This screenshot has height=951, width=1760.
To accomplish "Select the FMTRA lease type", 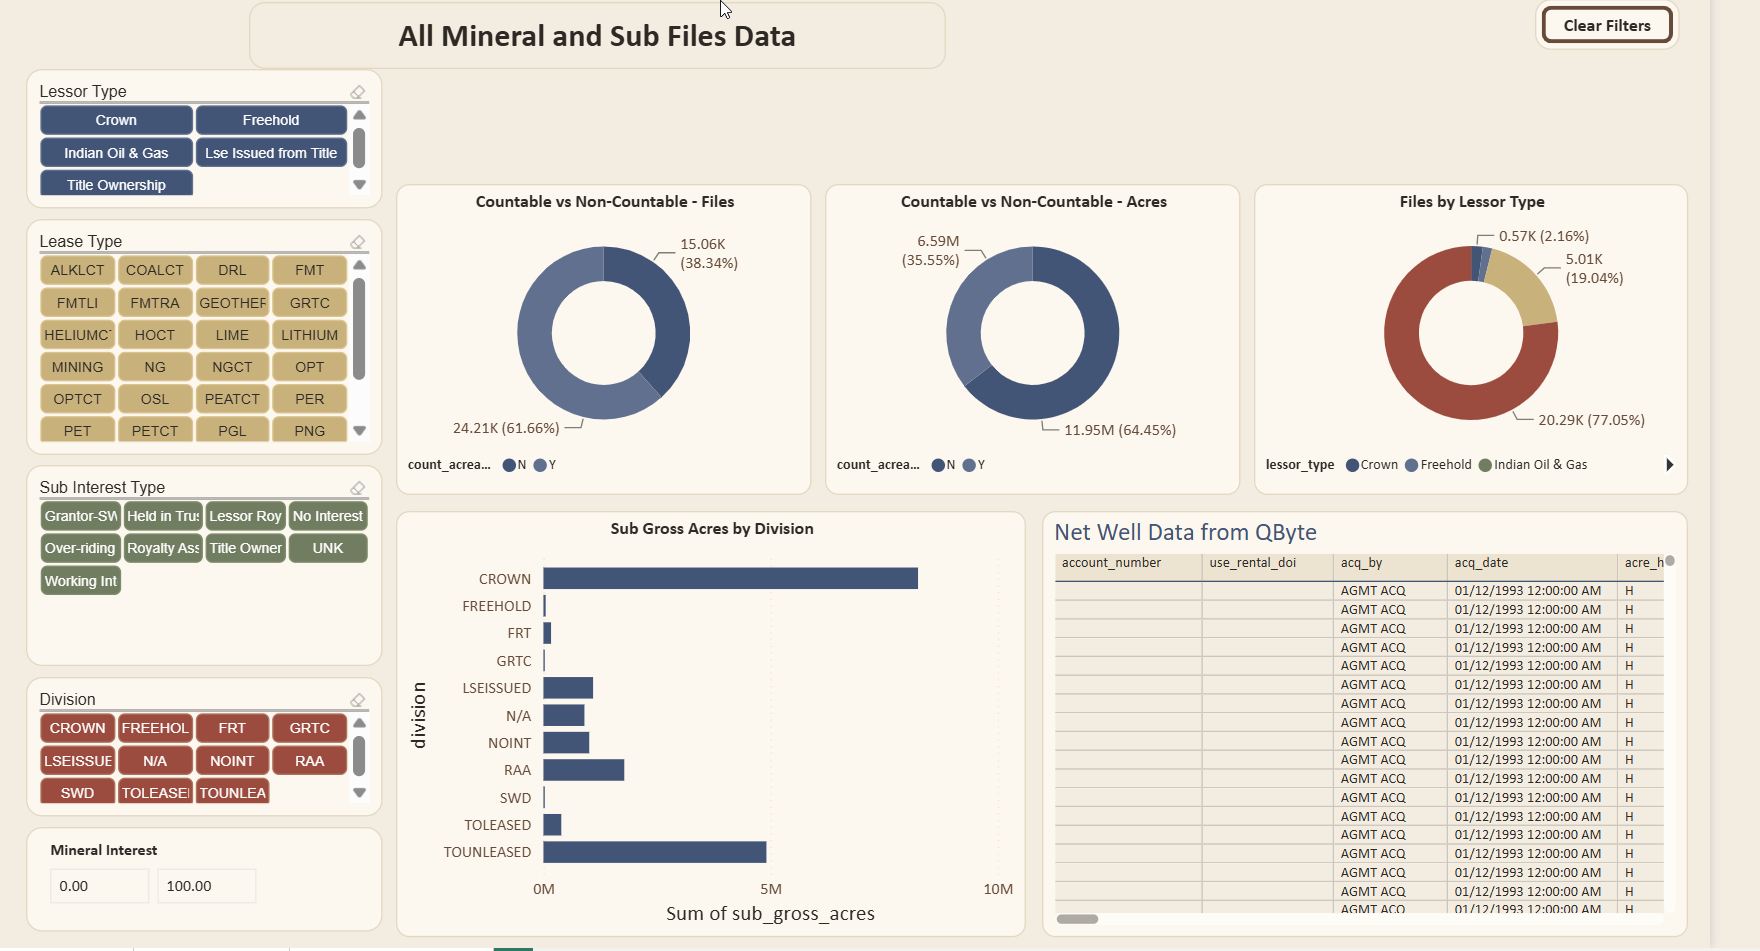I will (x=154, y=303).
